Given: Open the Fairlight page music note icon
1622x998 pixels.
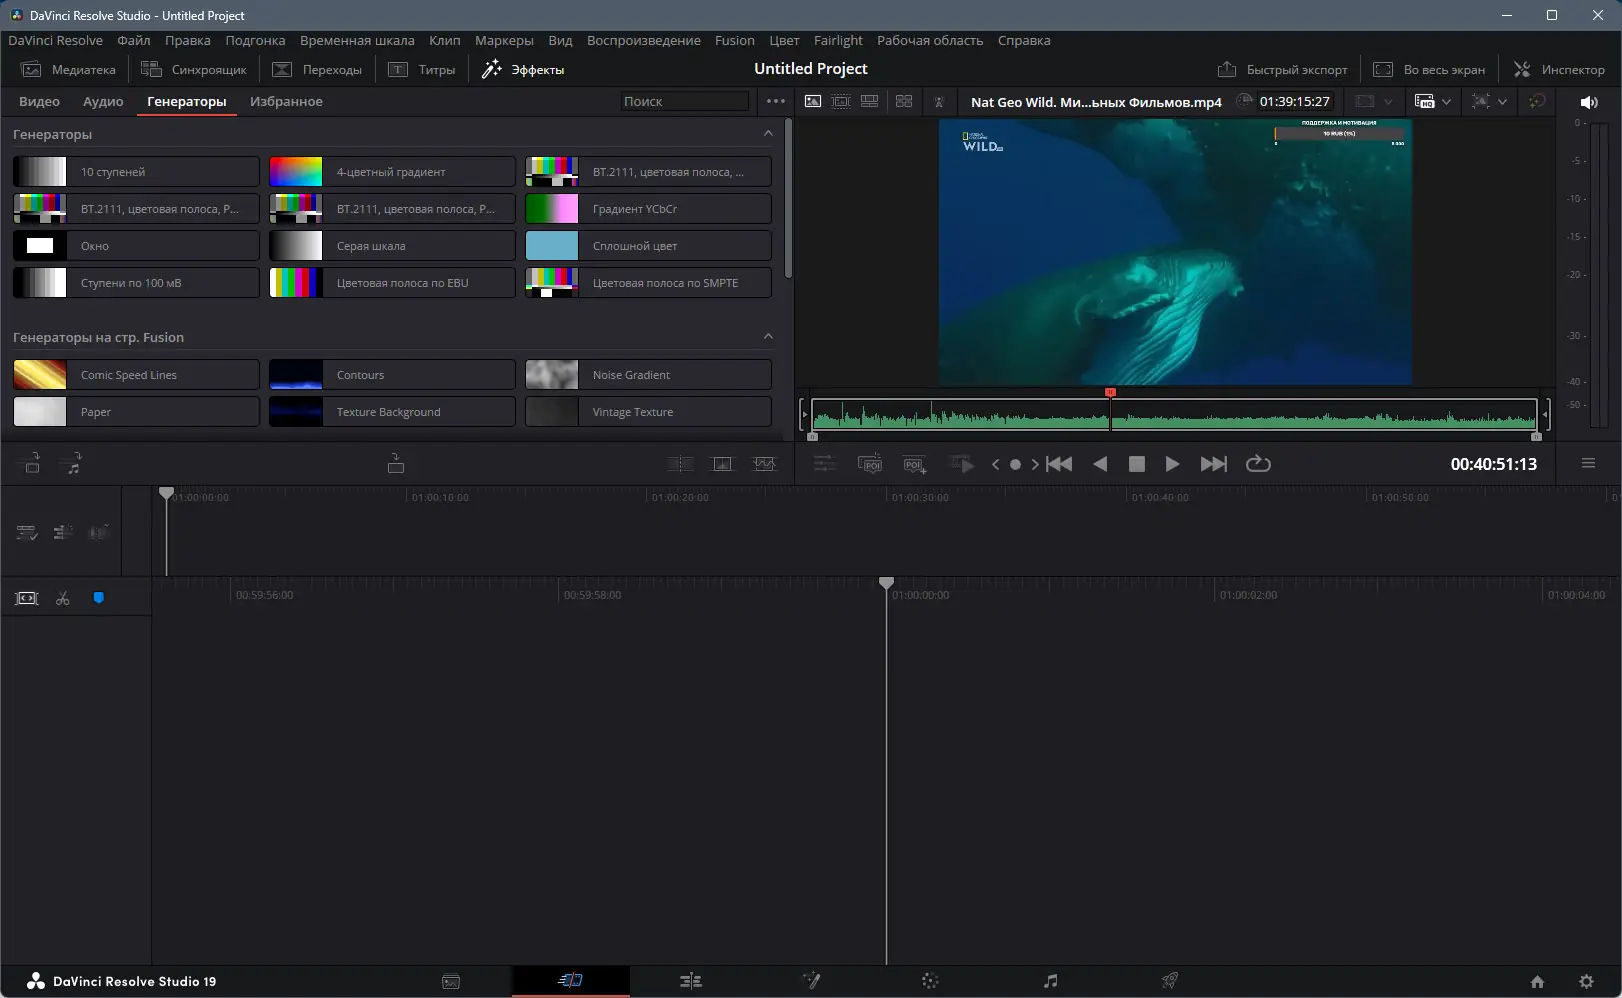Looking at the screenshot, I should [1050, 981].
